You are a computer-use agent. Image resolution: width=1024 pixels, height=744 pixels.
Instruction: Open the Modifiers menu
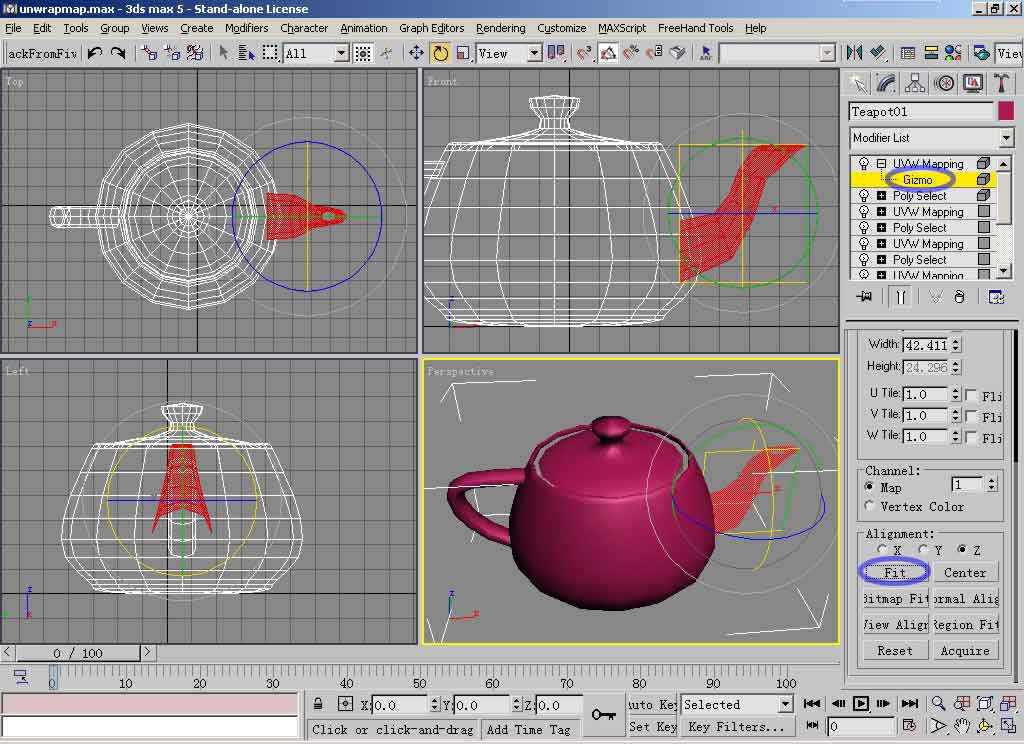pos(246,28)
